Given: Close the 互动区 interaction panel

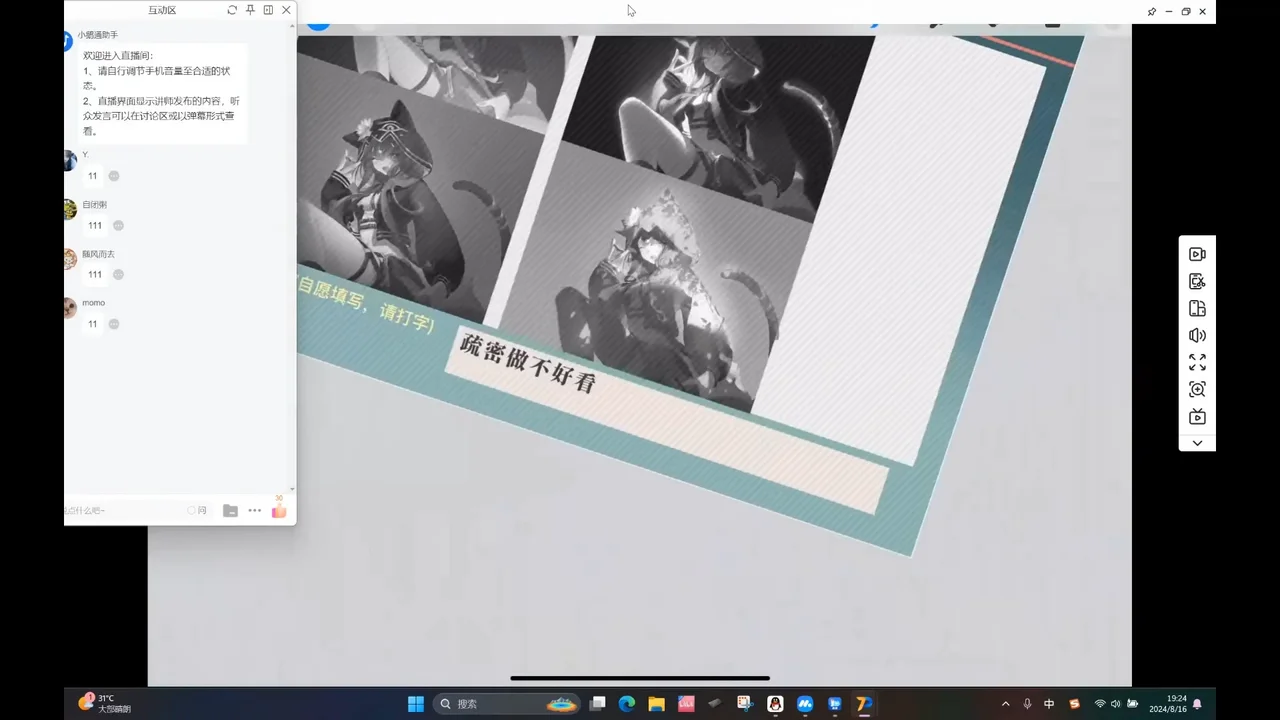Looking at the screenshot, I should (286, 10).
